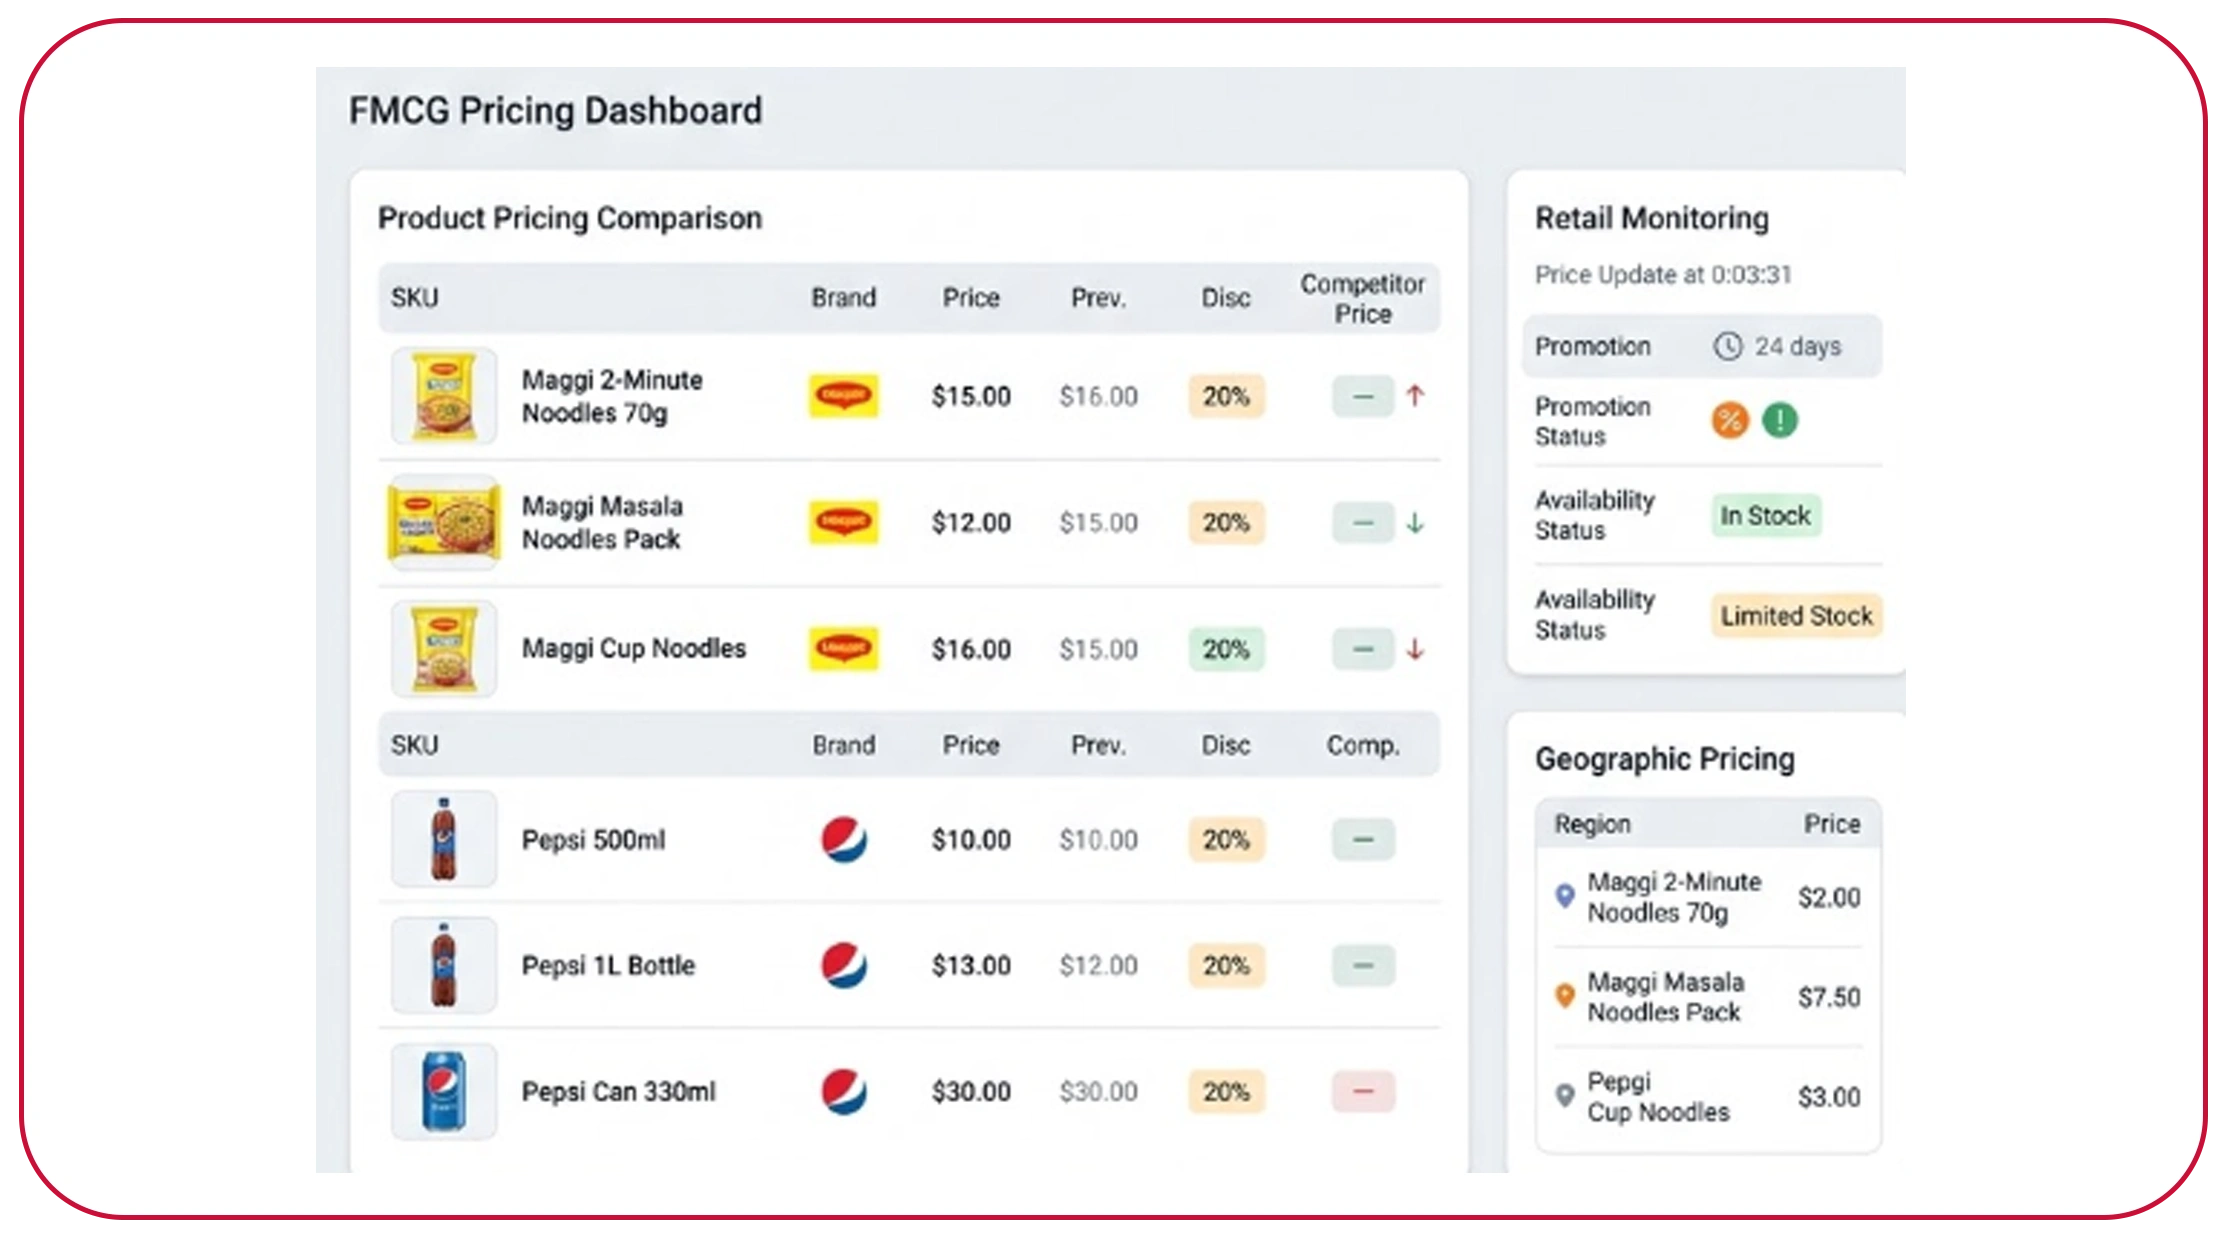Click the Maggi 2-Minute Noodles 70g product thumbnail
Screen dimensions: 2223x1240
point(444,396)
